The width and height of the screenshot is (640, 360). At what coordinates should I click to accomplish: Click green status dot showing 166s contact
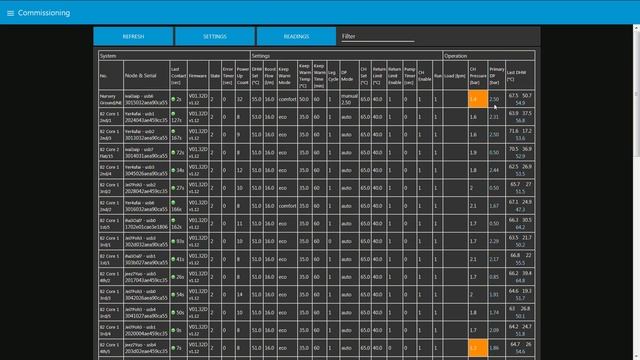coord(173,202)
